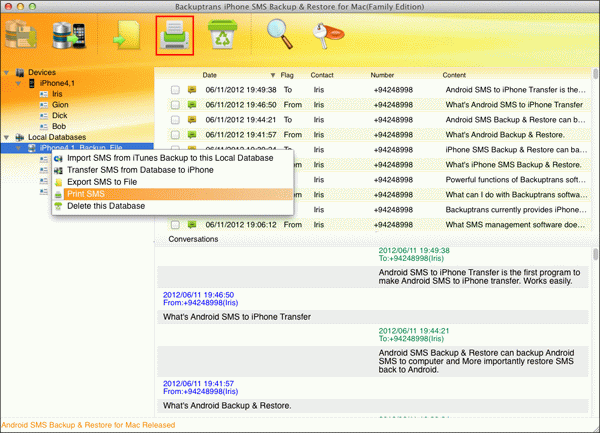Click the Local Databases icon
Viewport: 600px width, 433px height.
coord(20,137)
